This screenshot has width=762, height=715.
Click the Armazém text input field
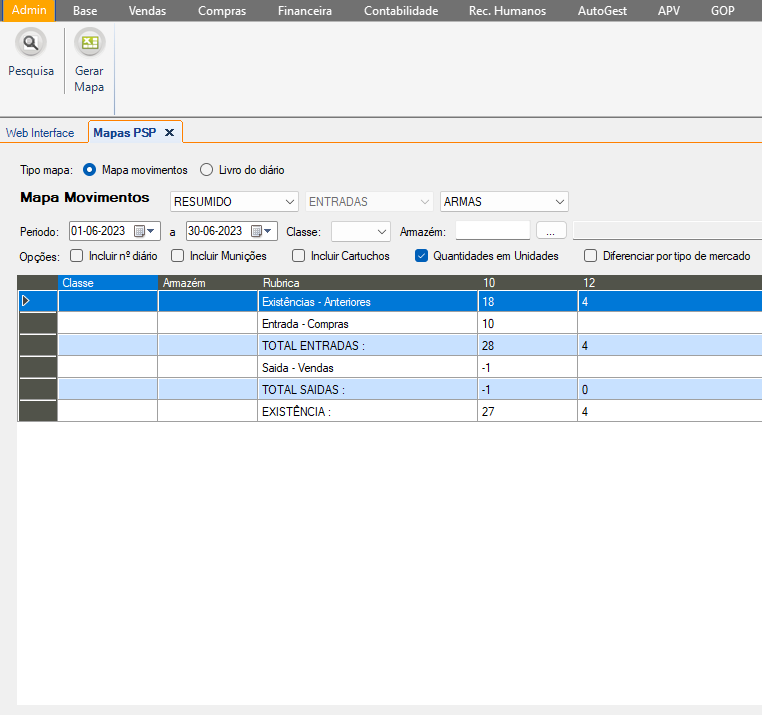click(x=492, y=231)
